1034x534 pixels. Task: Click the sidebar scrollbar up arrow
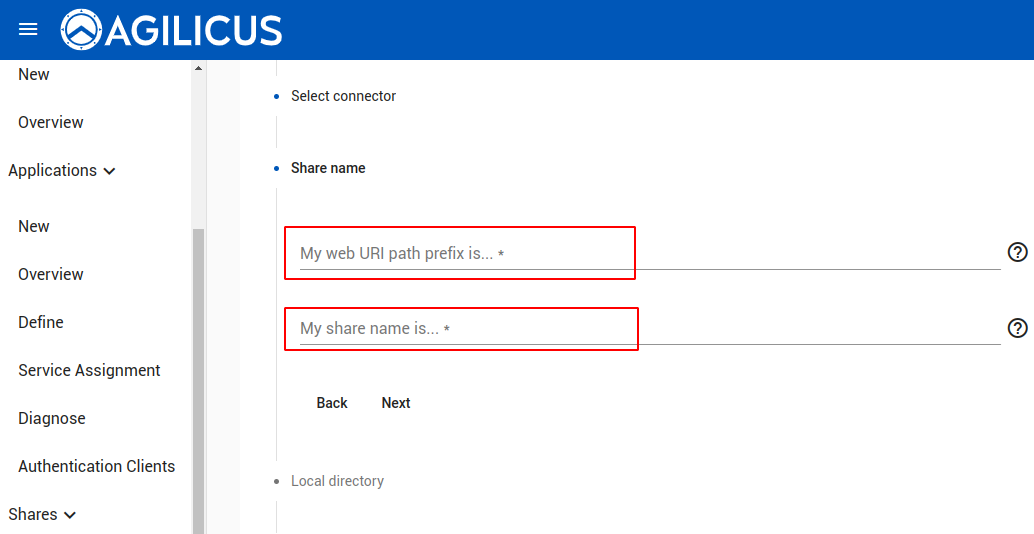pos(198,68)
